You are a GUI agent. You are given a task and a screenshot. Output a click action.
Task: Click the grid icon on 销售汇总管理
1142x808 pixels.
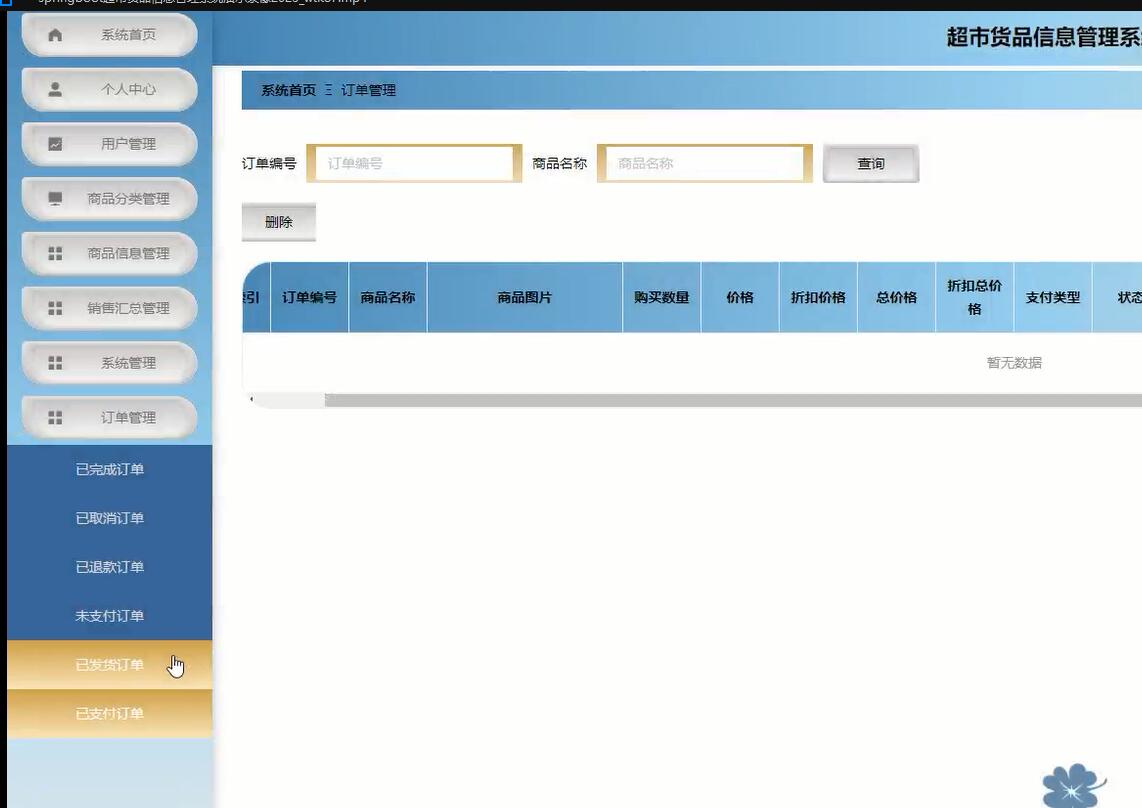pyautogui.click(x=55, y=308)
